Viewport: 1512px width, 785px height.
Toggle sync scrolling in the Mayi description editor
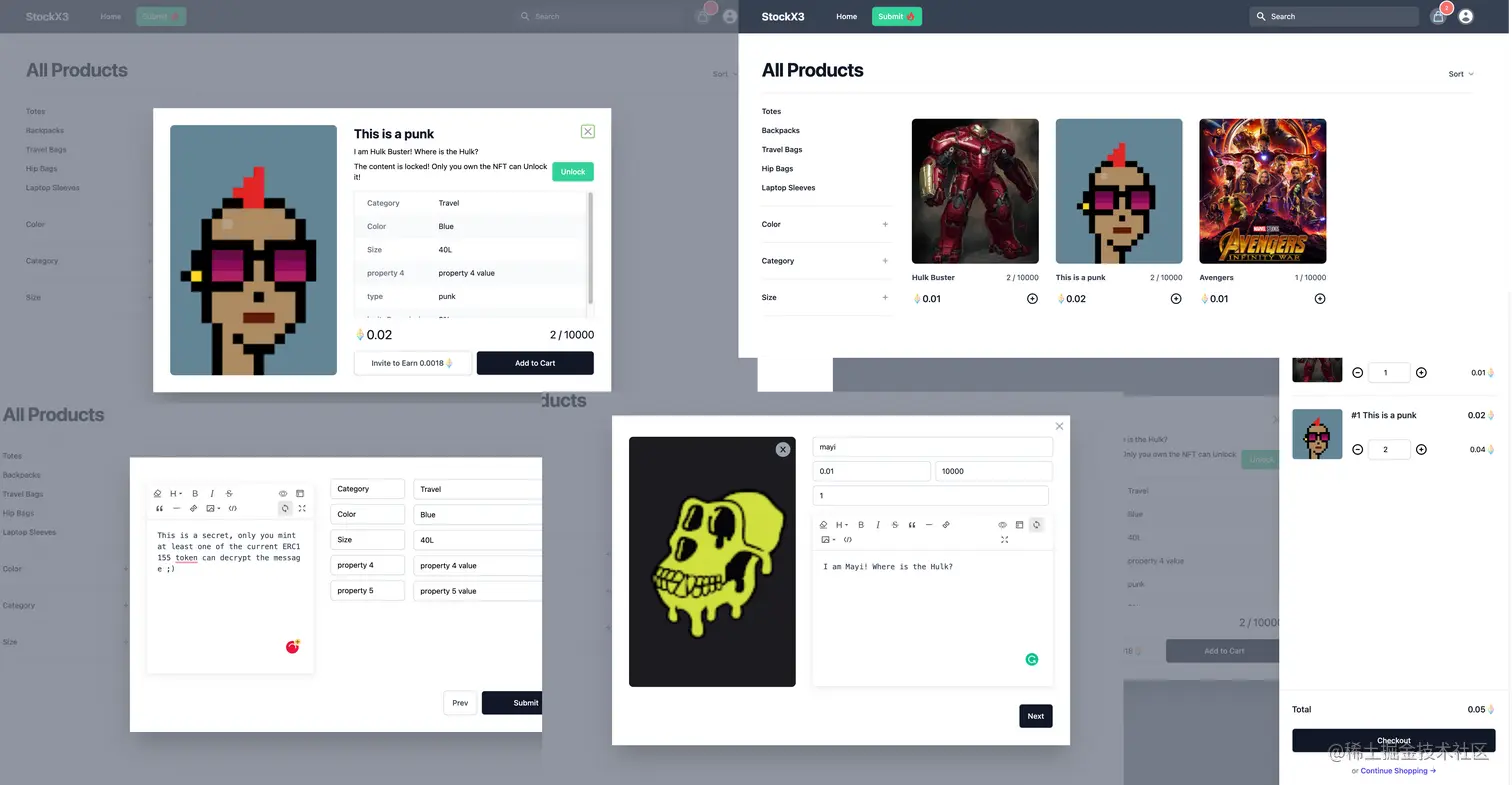pos(1036,525)
